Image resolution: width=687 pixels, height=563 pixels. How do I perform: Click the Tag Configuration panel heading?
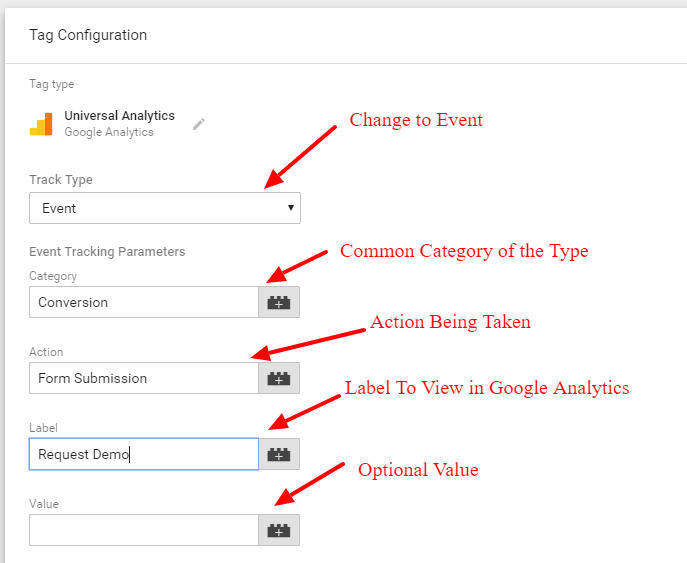pos(88,35)
